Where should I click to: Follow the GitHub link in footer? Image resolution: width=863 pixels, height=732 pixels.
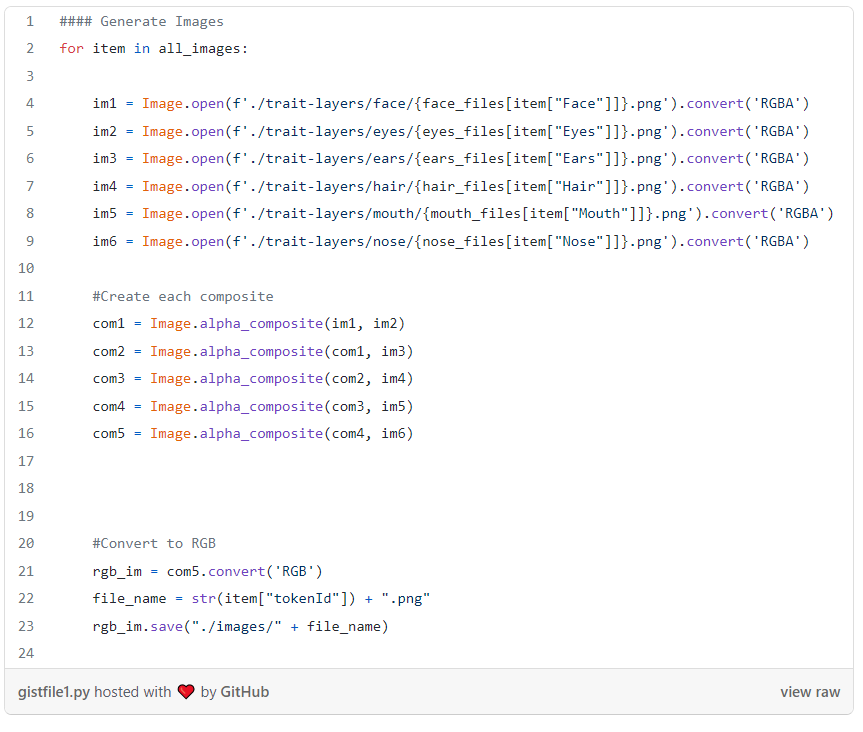[244, 692]
